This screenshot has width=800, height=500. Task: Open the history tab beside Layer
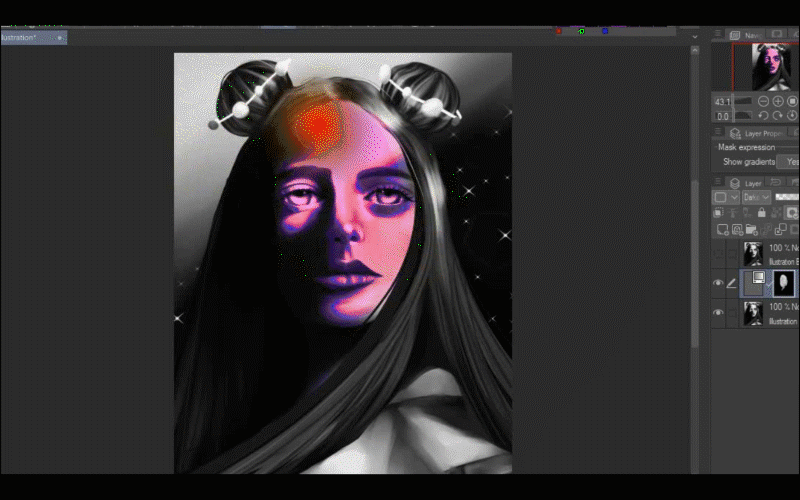point(776,183)
